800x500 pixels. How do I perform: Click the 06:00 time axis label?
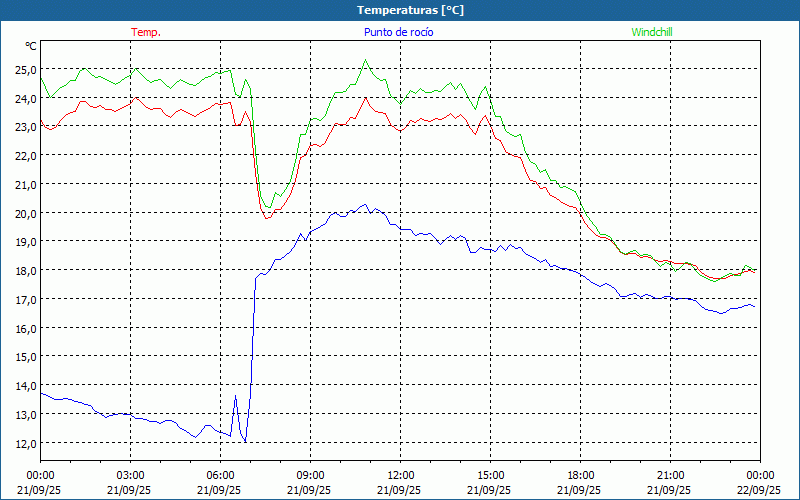point(220,475)
